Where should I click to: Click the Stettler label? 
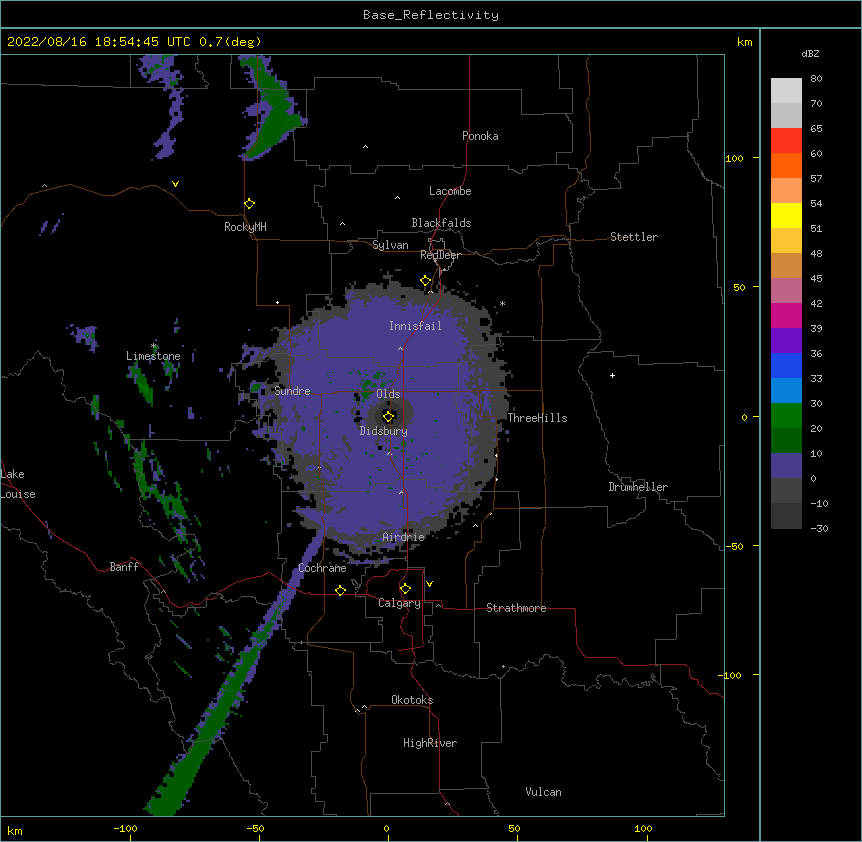coord(634,237)
